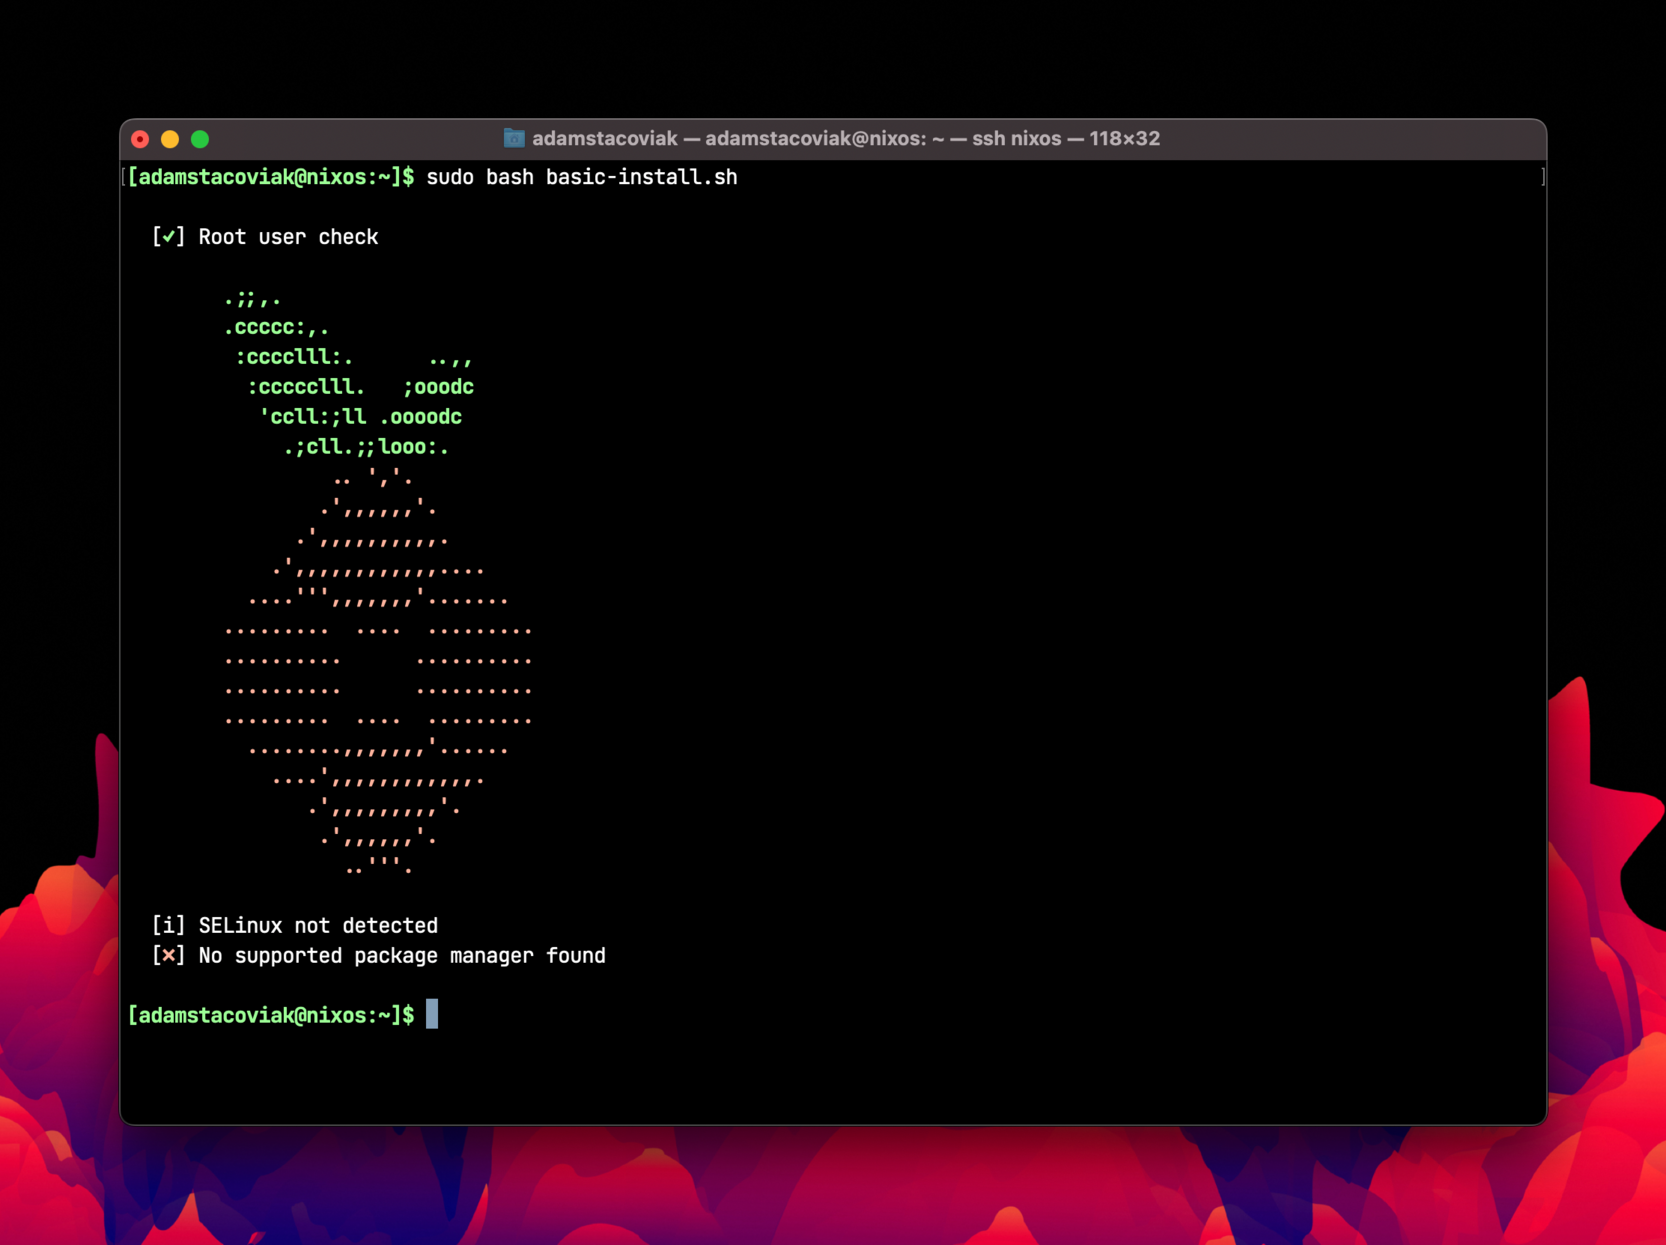The image size is (1666, 1245).
Task: Click the first '[adamstacoviak@nixos:~]$' prompt
Action: pos(271,177)
